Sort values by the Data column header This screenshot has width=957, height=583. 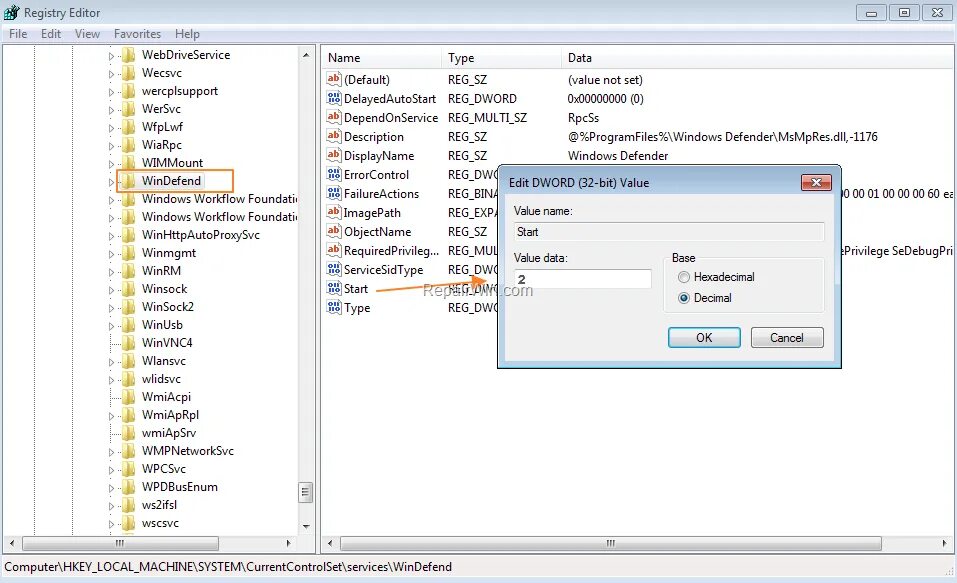(x=757, y=58)
